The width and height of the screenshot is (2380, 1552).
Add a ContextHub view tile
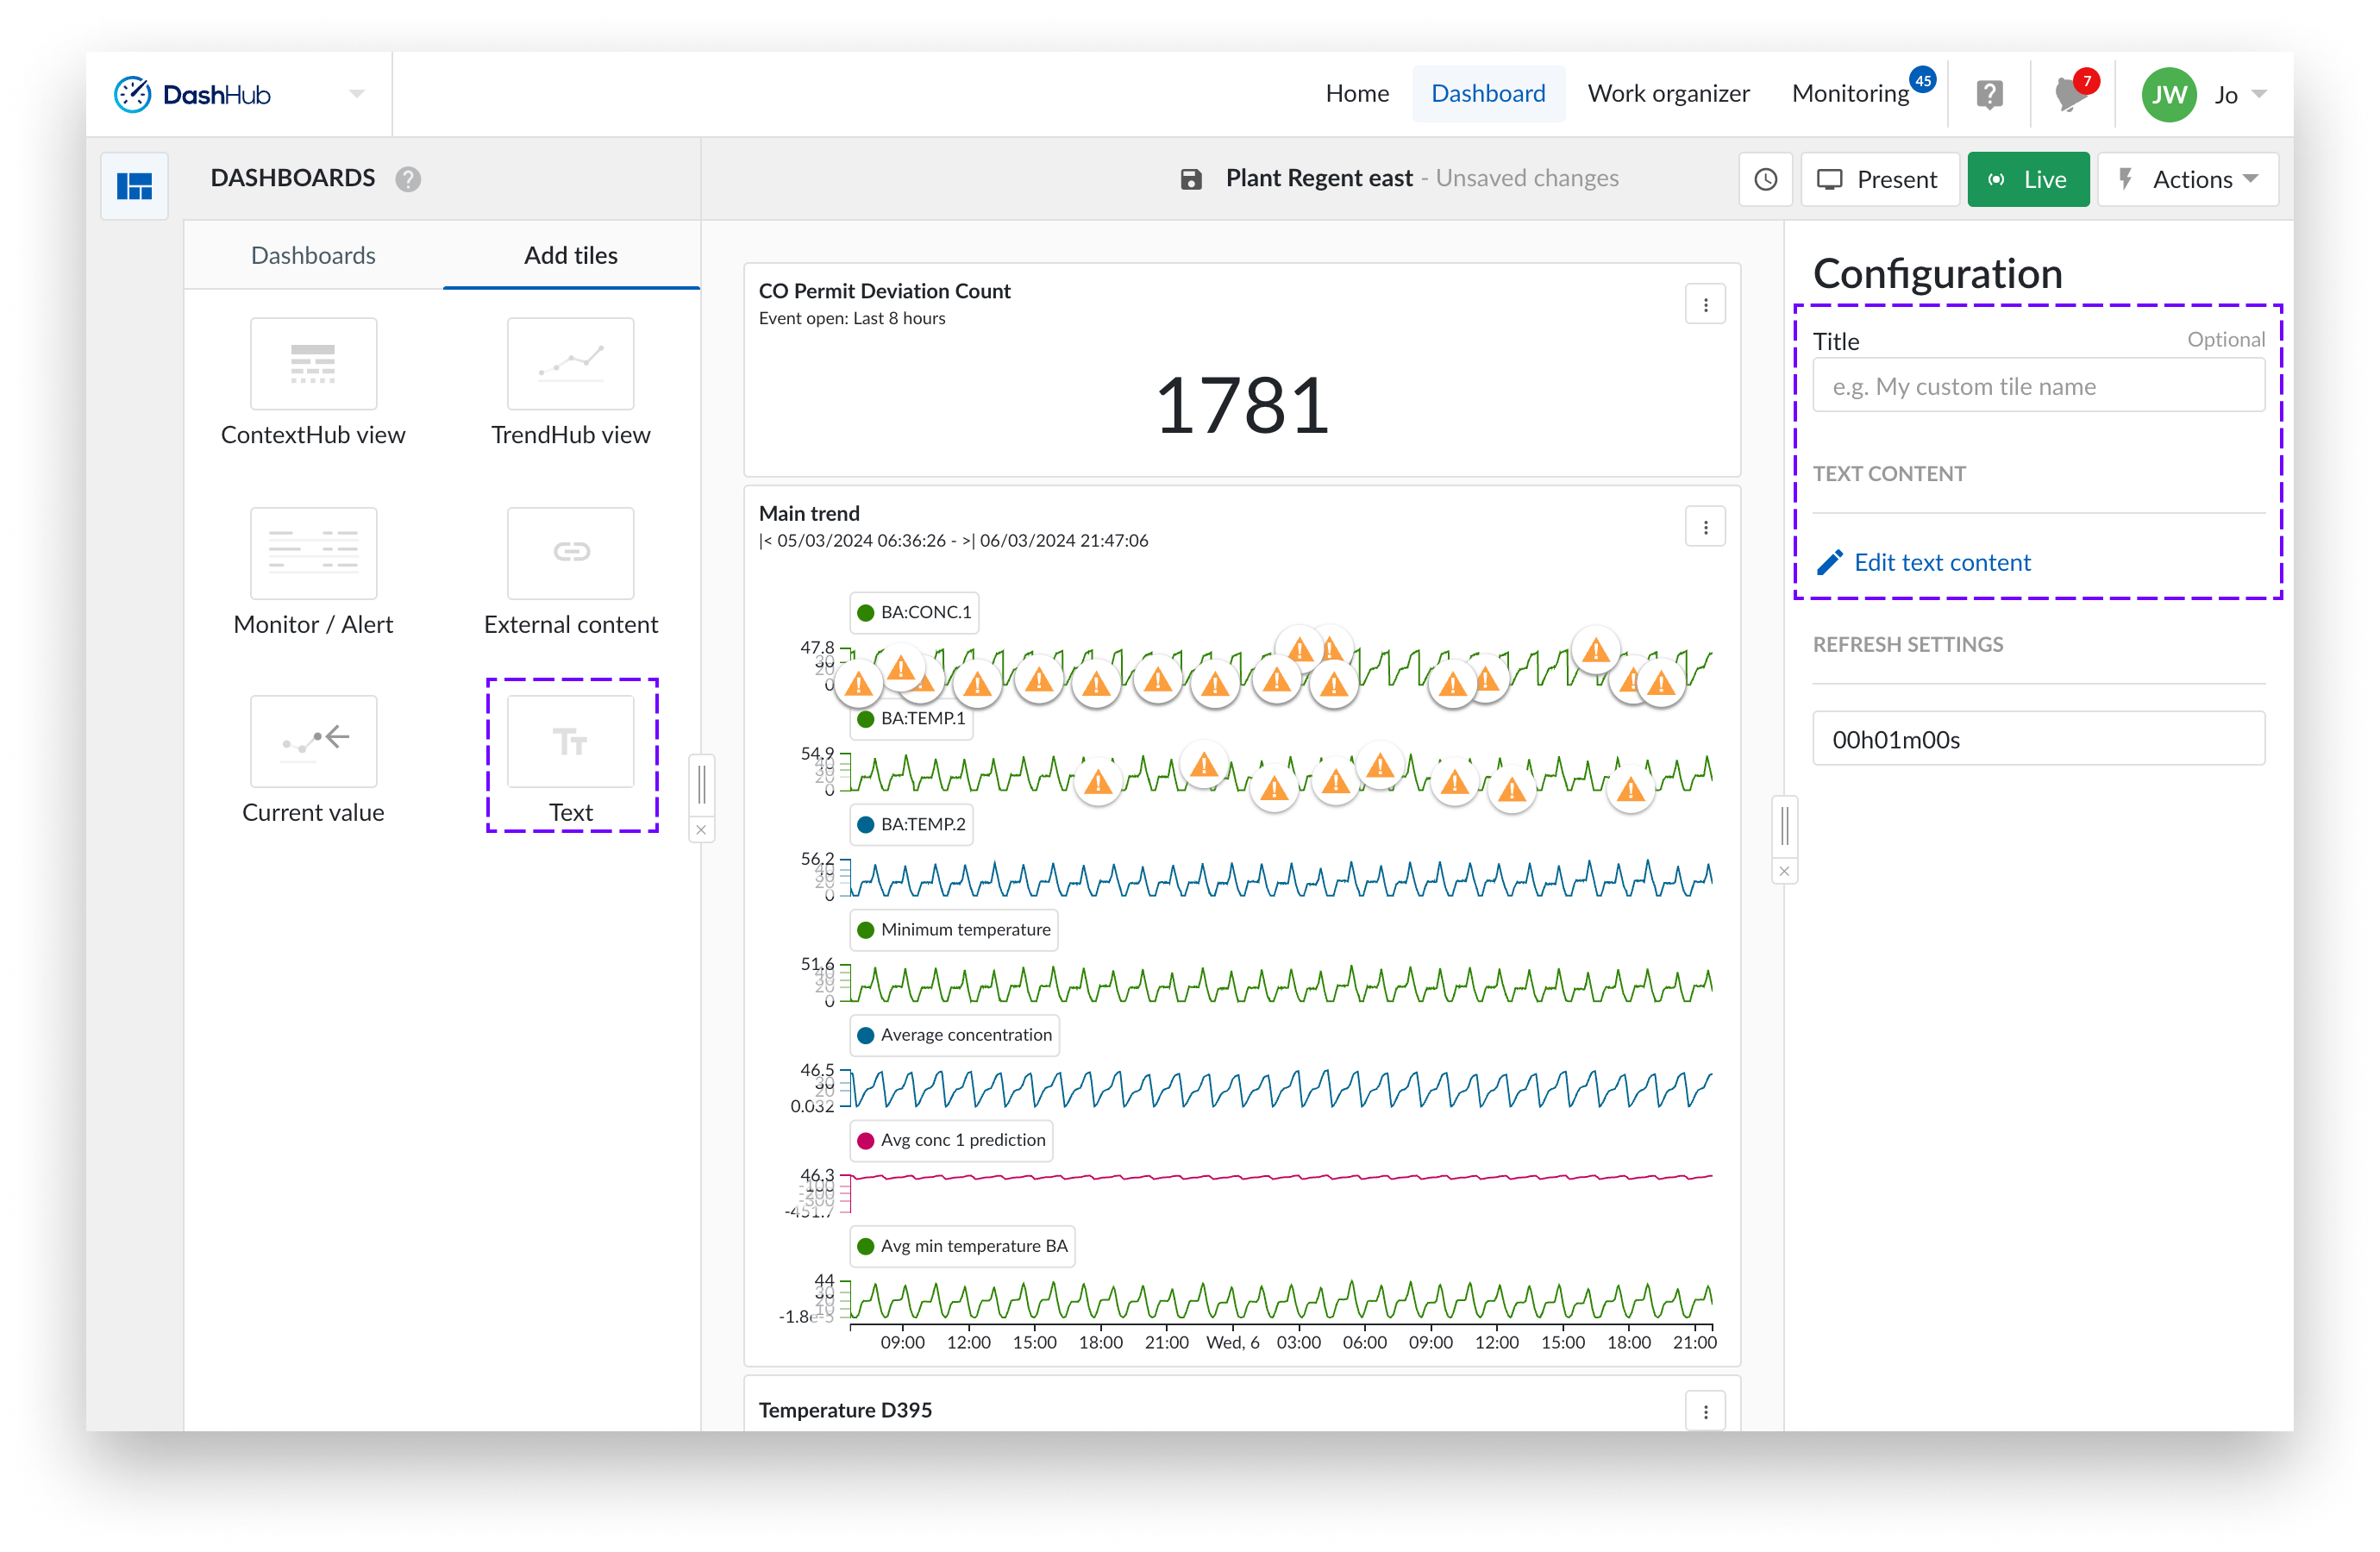click(x=313, y=383)
